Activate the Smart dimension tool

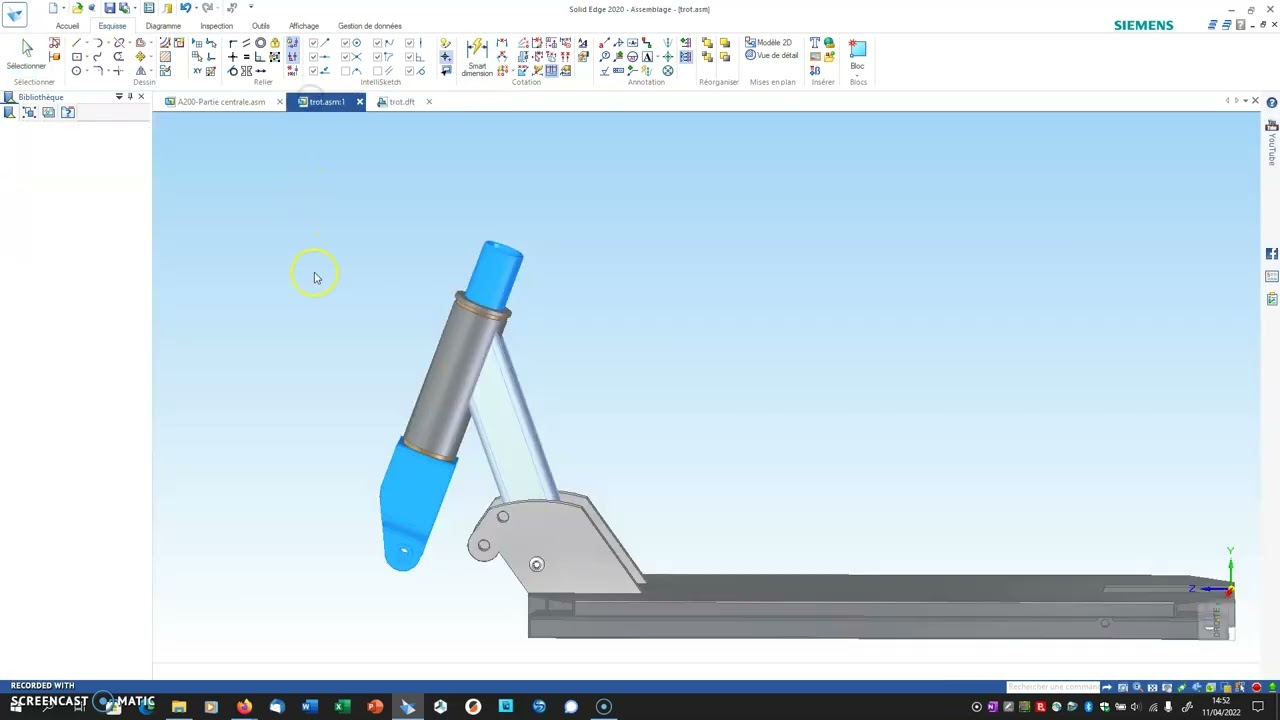click(477, 57)
